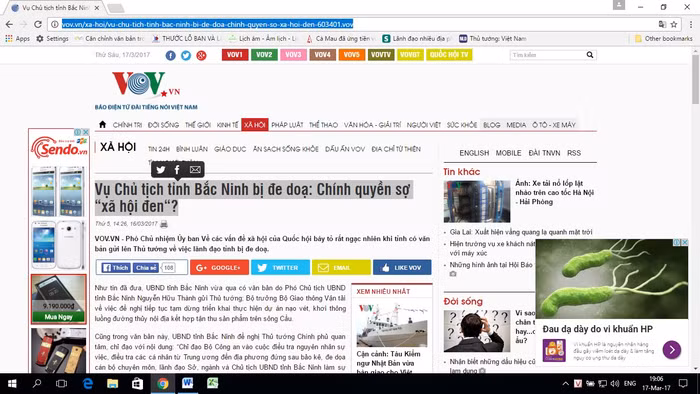Click Facebook Thích like button

115,268
